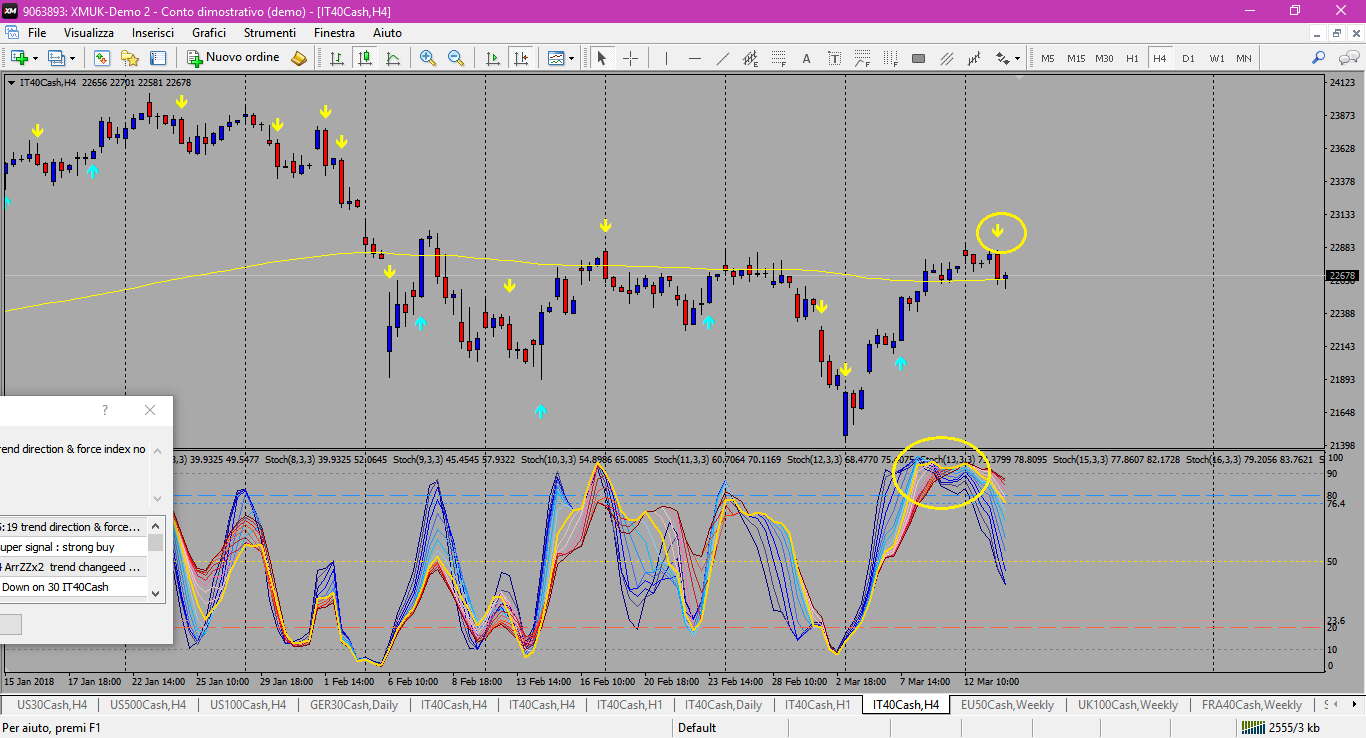Switch to the GER30Cash,Daily chart tab
The width and height of the screenshot is (1366, 738).
tap(354, 705)
